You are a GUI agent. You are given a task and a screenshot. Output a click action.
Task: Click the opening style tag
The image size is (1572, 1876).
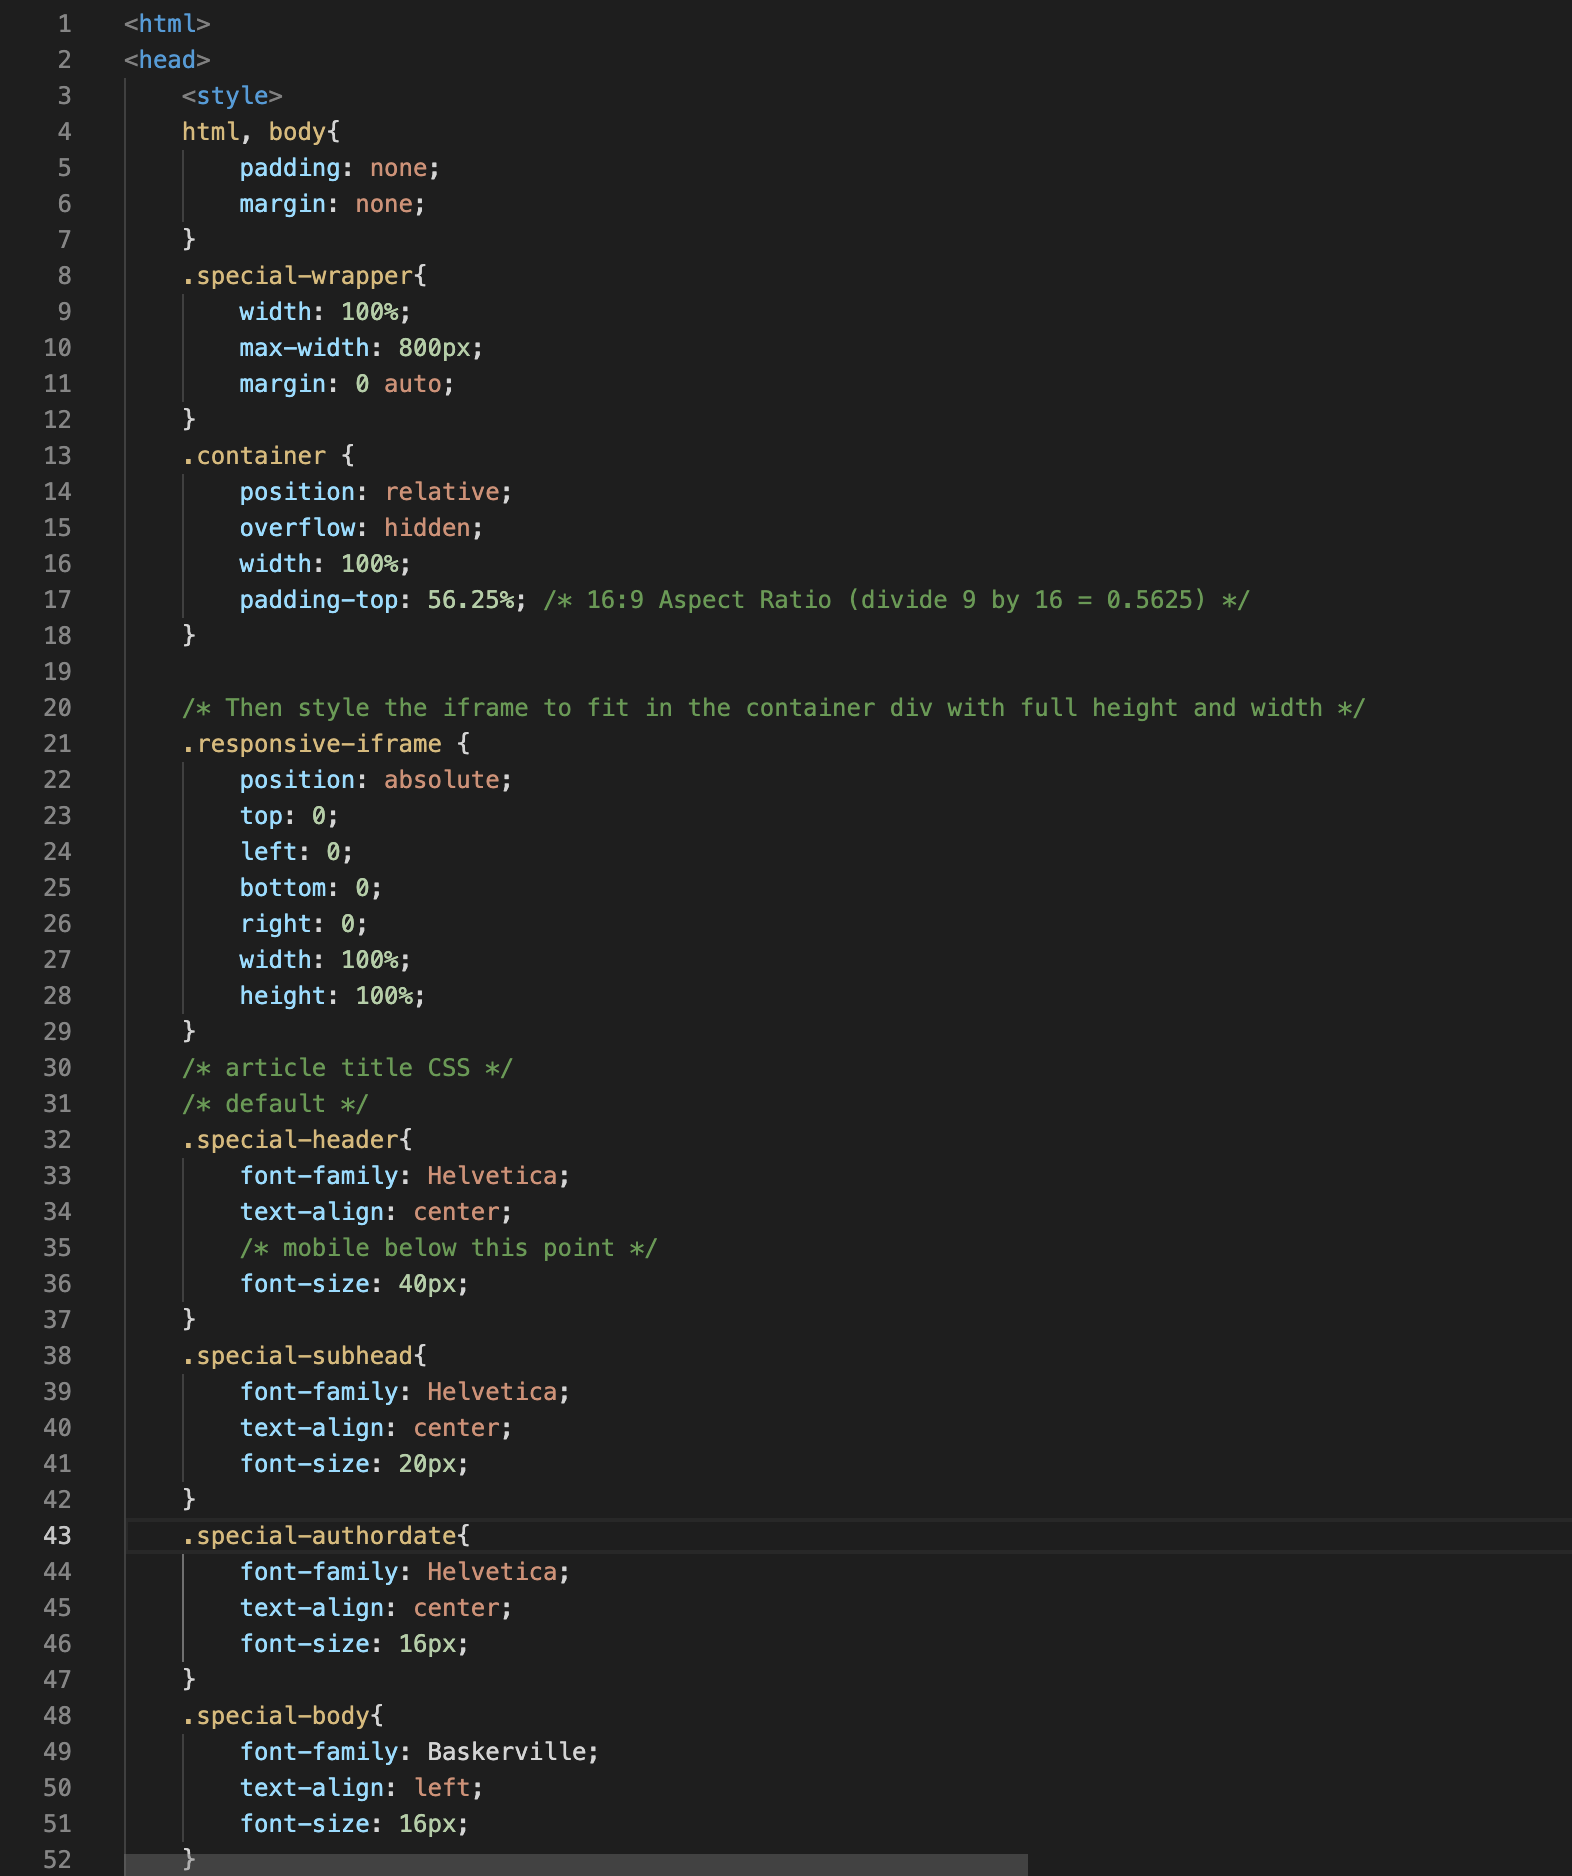[232, 95]
